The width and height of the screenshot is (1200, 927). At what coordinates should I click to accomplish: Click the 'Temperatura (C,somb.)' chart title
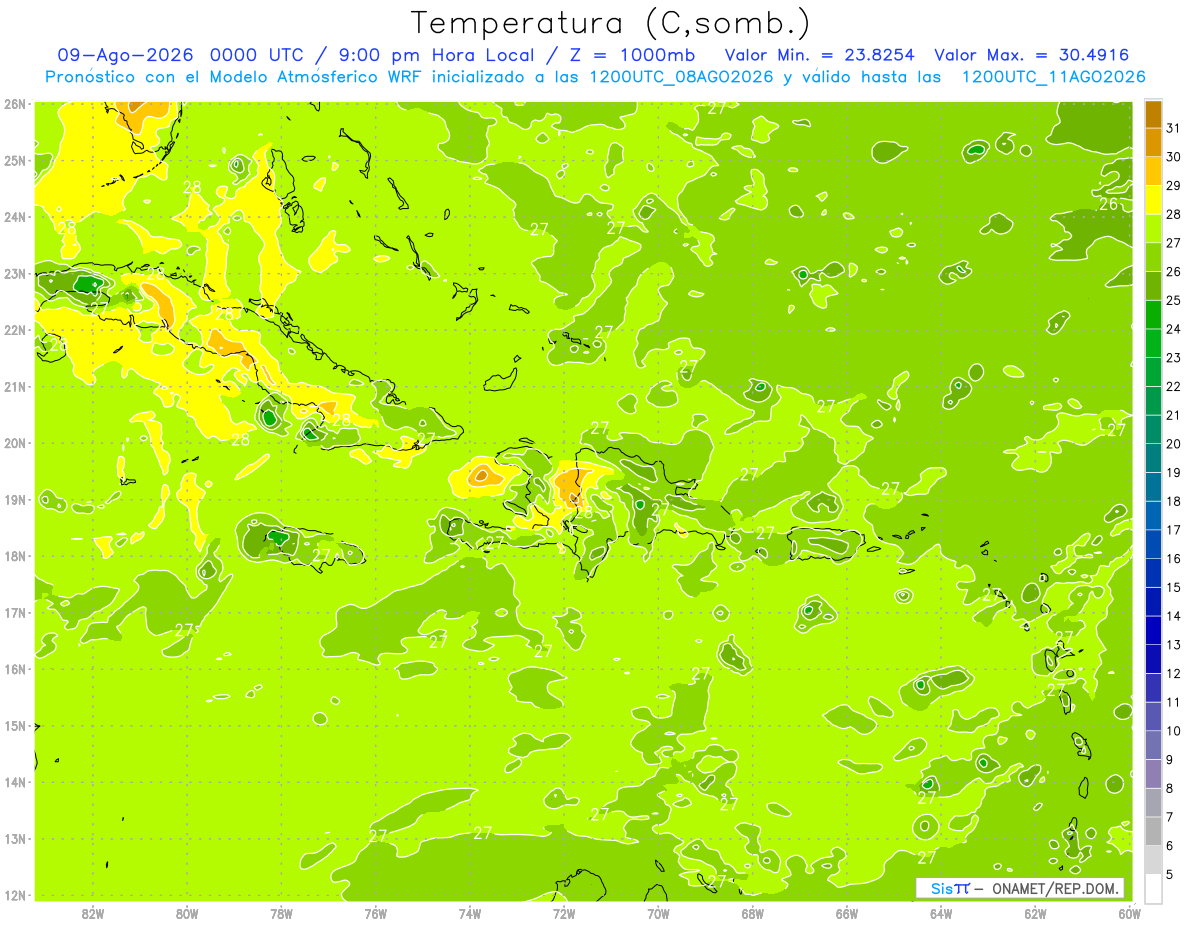tap(611, 24)
